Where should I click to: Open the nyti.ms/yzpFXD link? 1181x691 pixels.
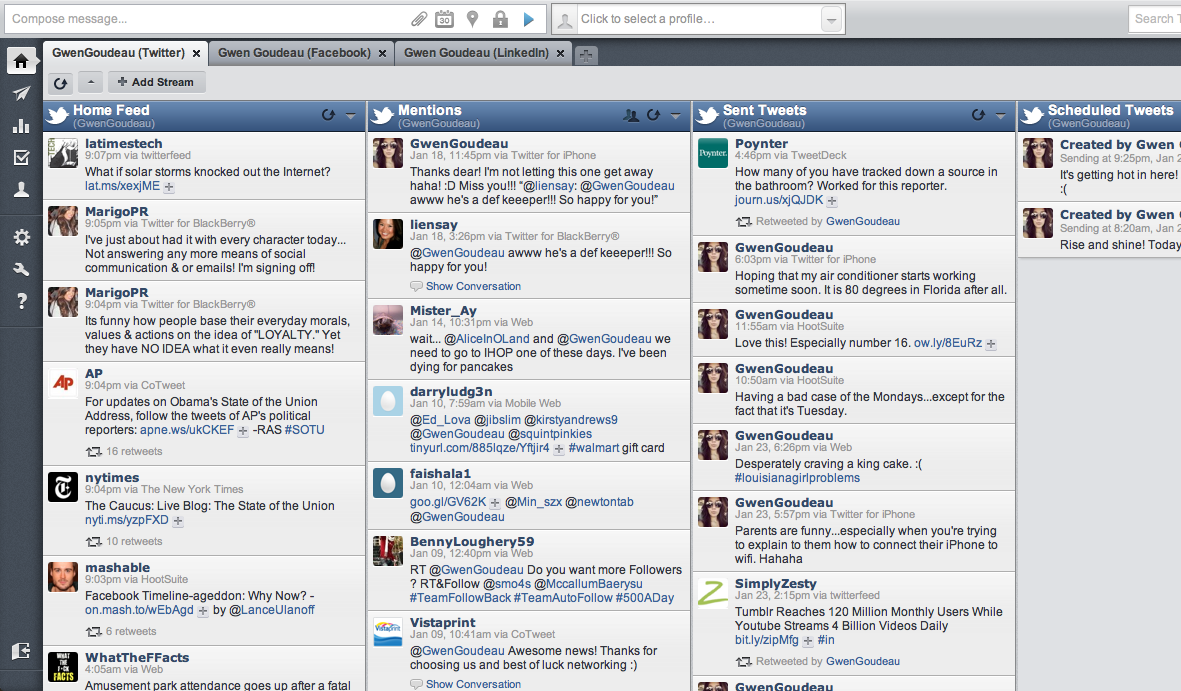point(127,520)
